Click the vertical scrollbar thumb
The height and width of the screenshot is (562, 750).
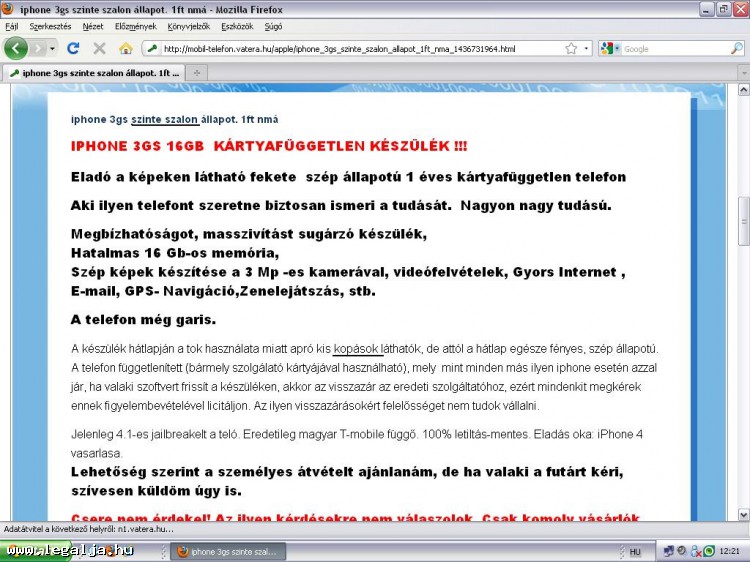pos(742,220)
